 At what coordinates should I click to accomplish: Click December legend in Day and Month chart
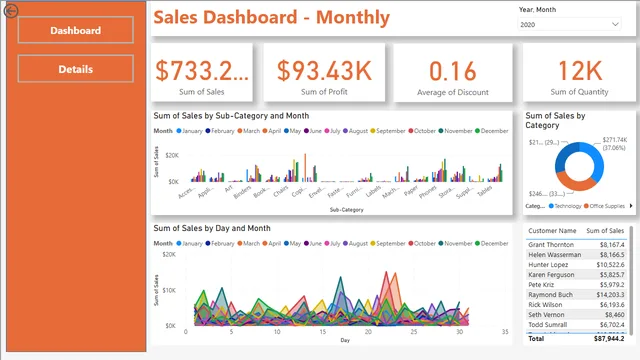point(492,244)
